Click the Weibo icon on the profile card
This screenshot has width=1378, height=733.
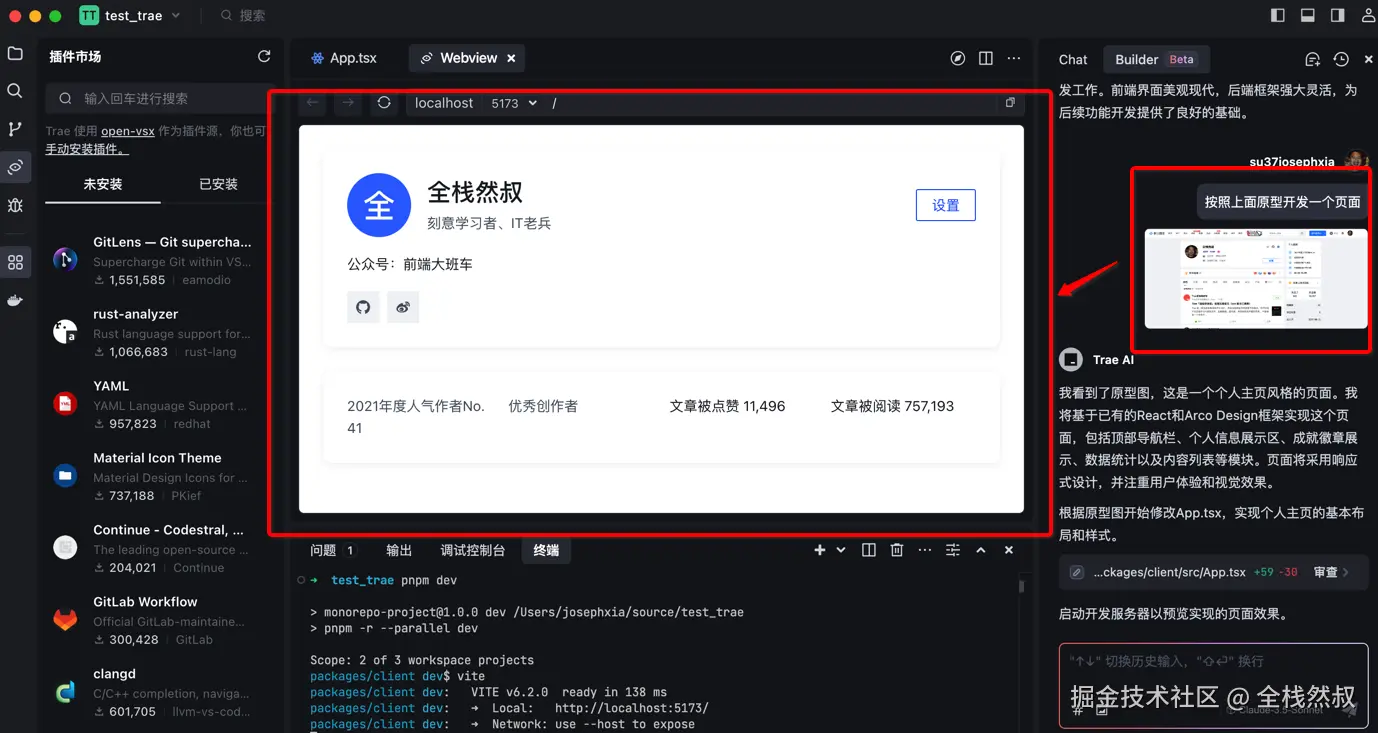(403, 307)
